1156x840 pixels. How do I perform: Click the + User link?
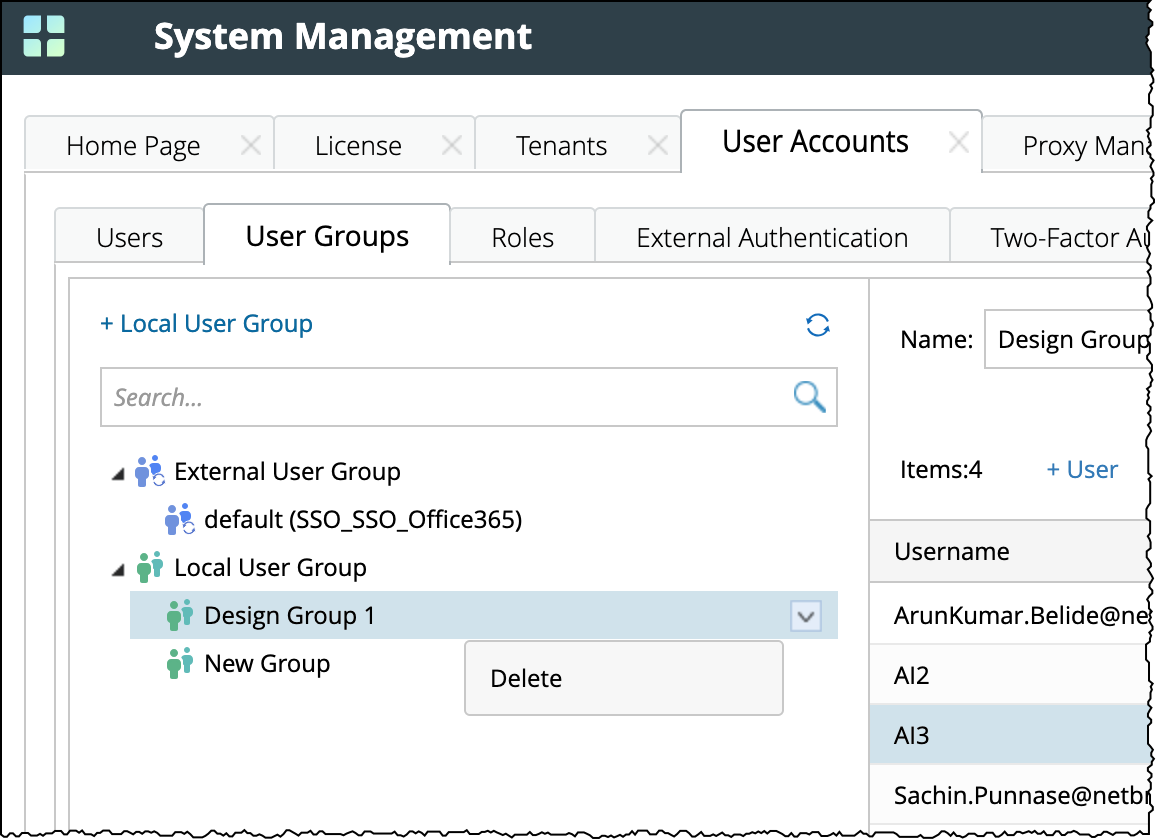(x=1082, y=470)
